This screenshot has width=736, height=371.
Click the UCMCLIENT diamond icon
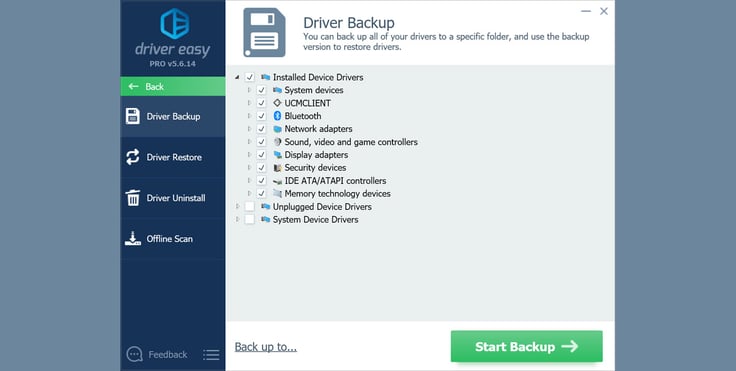(x=277, y=103)
